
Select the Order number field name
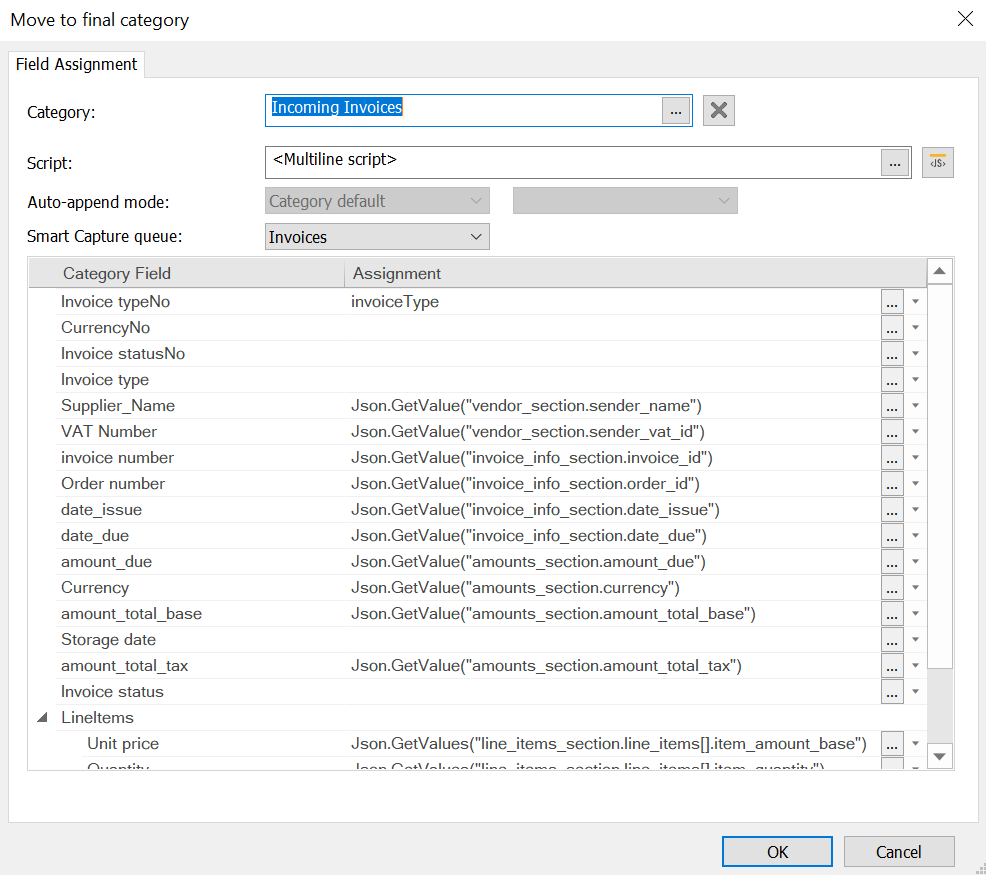[x=113, y=484]
